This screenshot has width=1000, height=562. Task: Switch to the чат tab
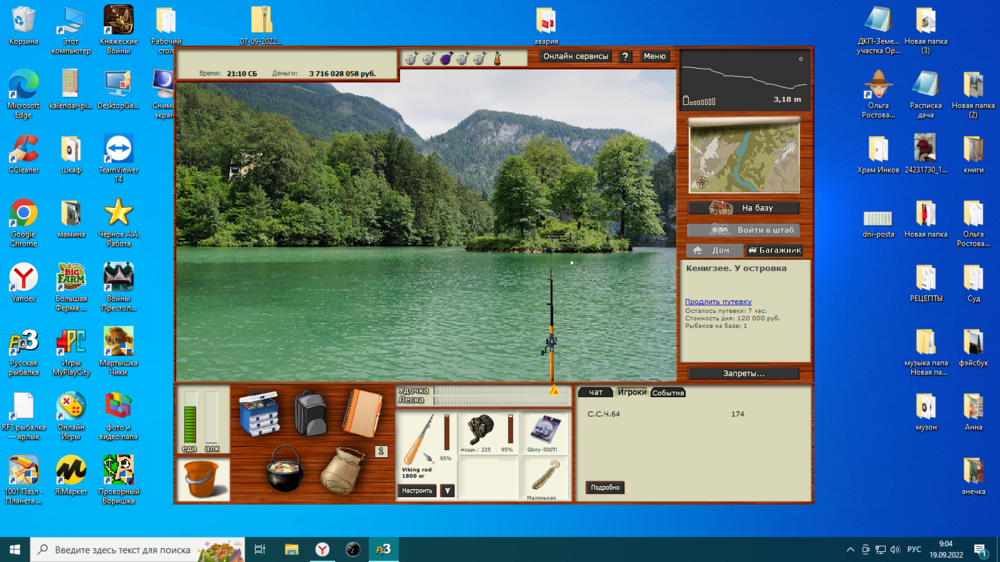596,393
